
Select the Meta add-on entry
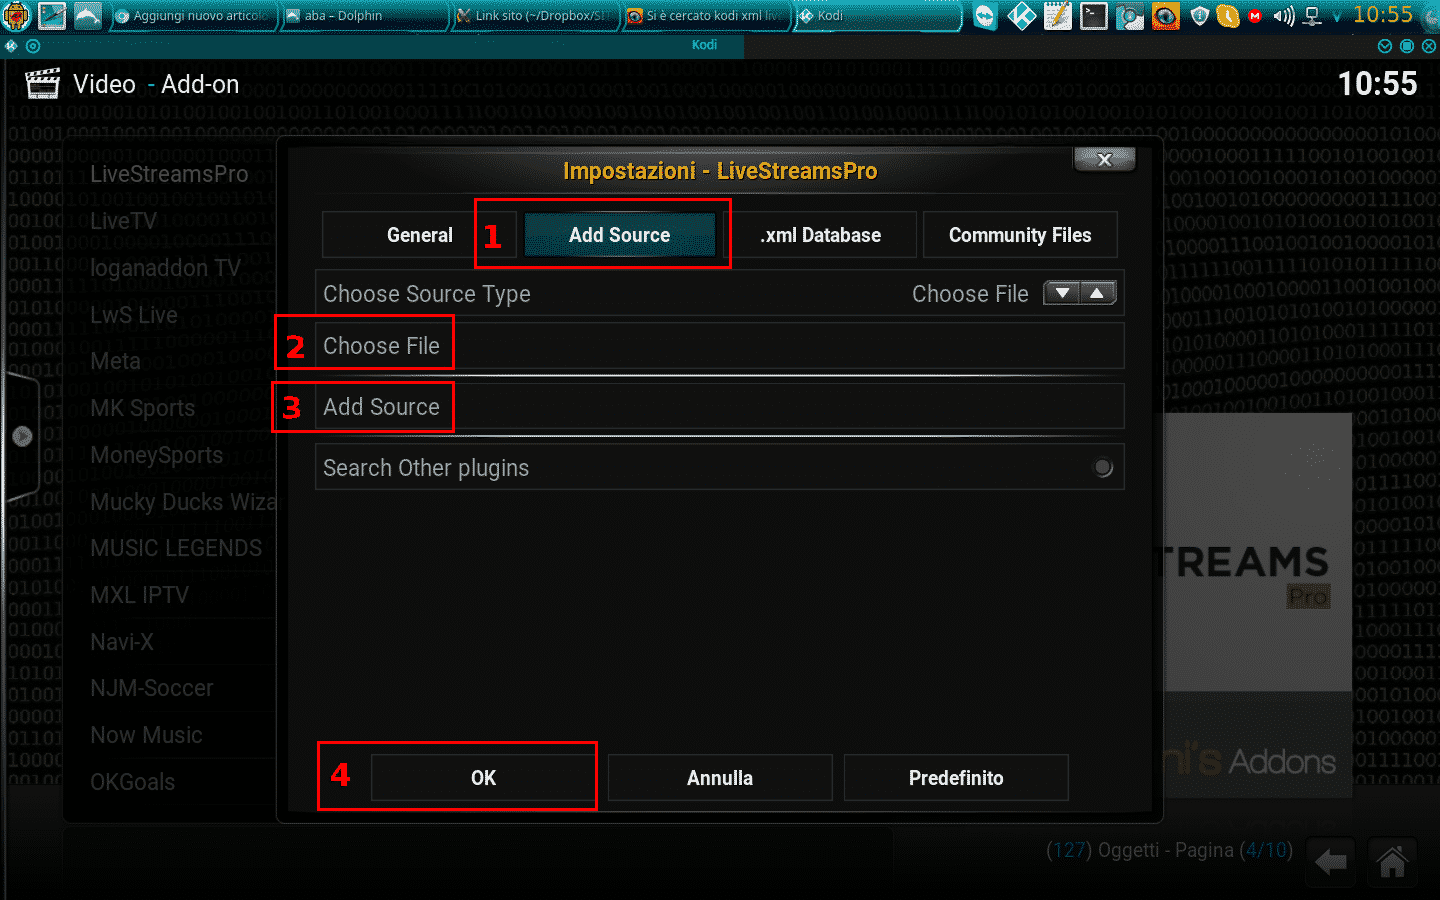(x=115, y=361)
